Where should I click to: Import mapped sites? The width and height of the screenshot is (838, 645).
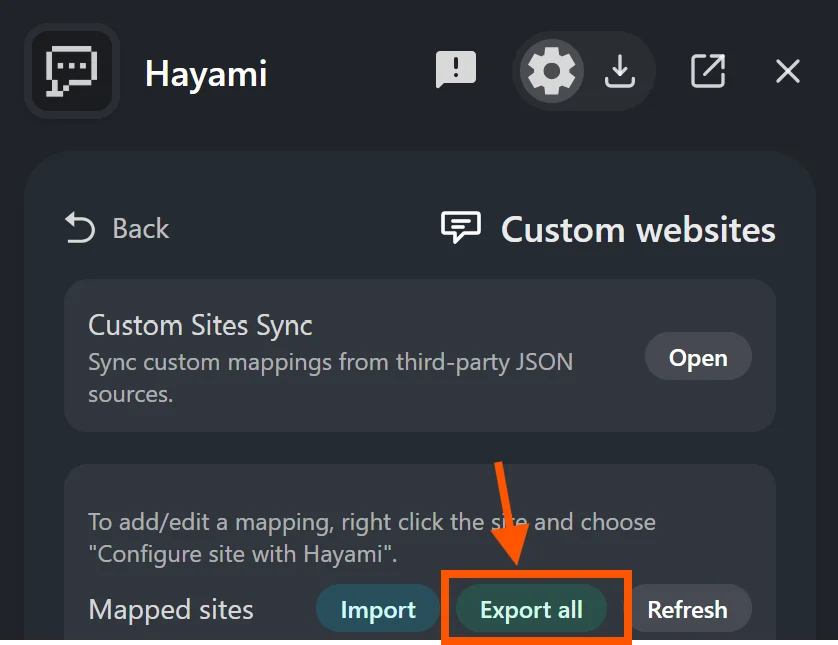pyautogui.click(x=378, y=609)
